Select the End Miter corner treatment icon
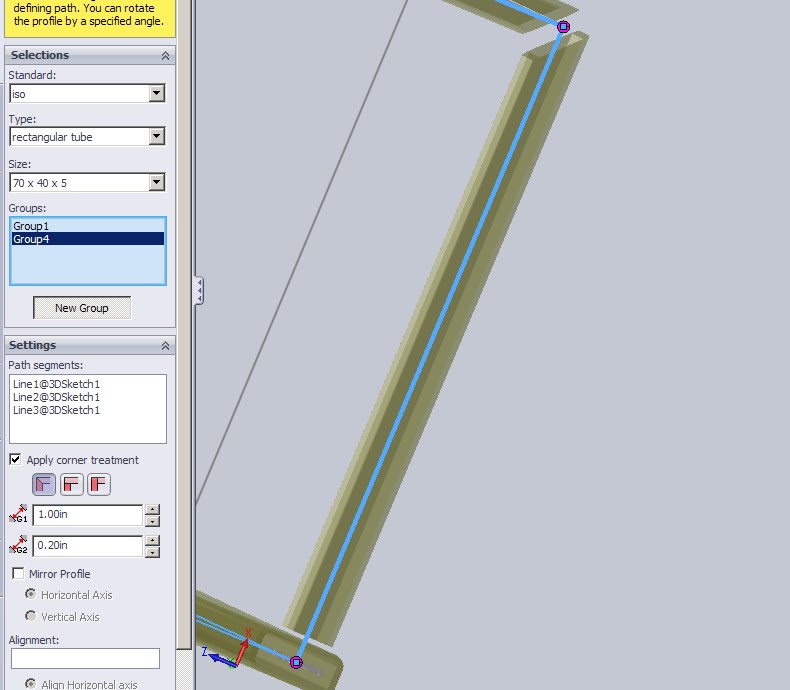 pyautogui.click(x=44, y=485)
